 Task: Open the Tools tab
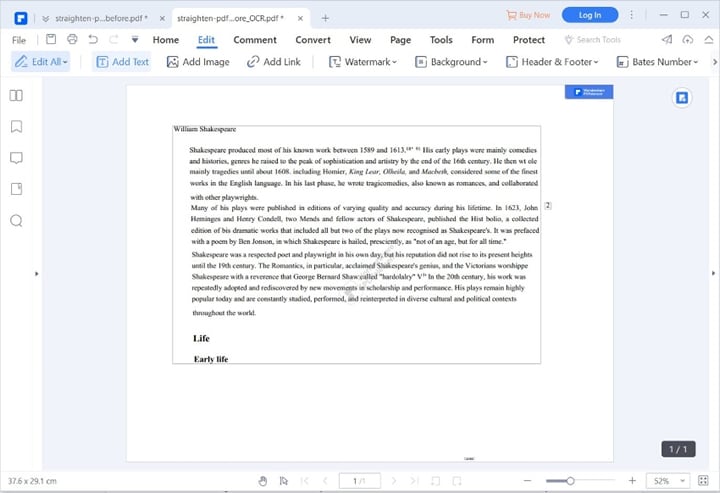[441, 40]
